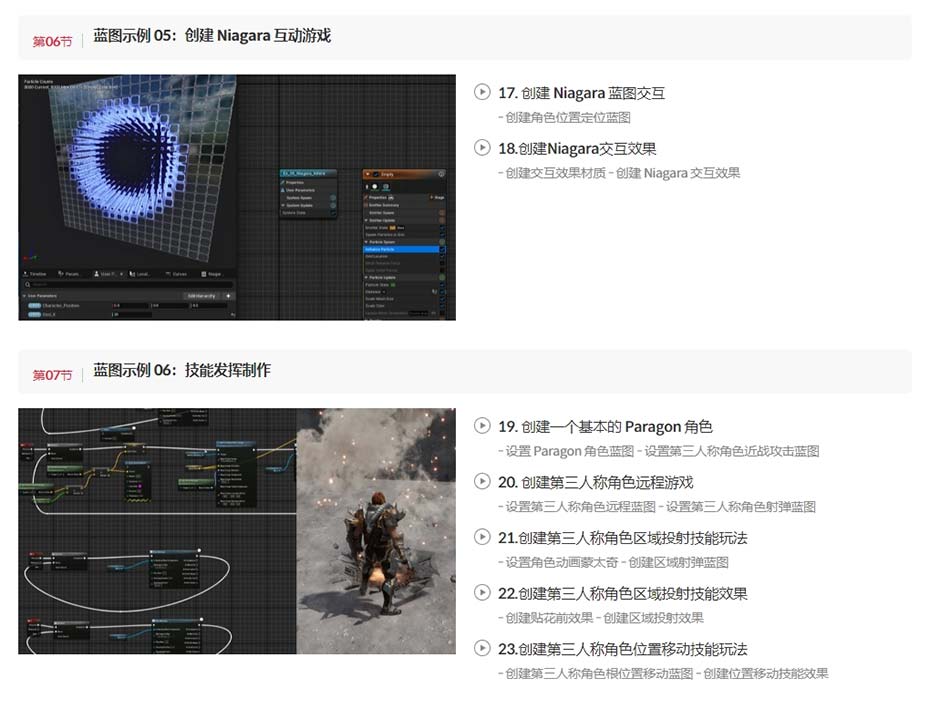
Task: Open lesson title 17. 创建 Niagara 蓝图交互
Action: pos(581,93)
